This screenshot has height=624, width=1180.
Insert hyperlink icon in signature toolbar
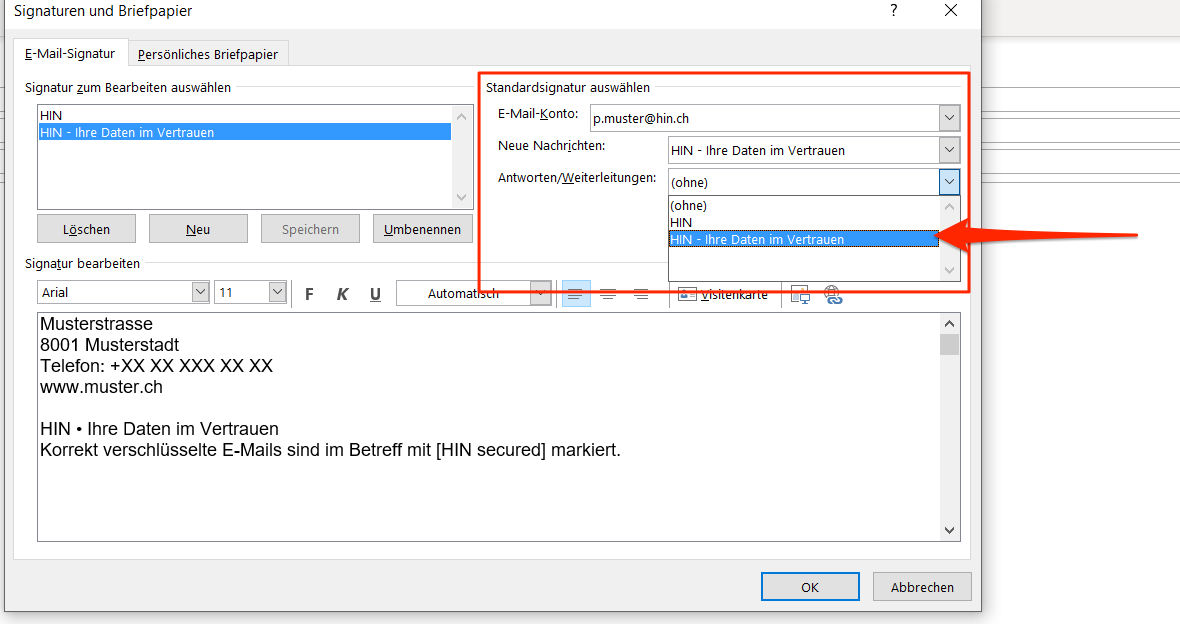833,294
